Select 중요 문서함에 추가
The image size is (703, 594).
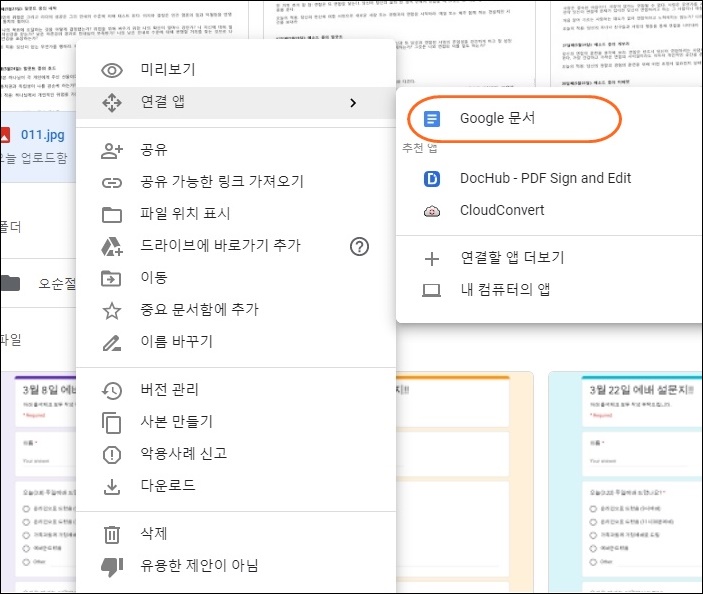pyautogui.click(x=236, y=311)
